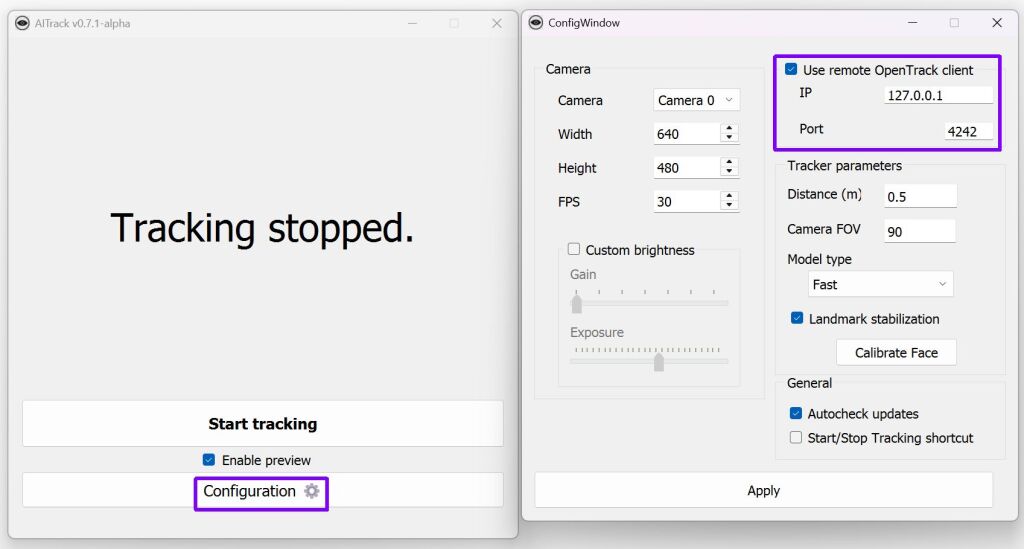Click the AITrack app icon in title bar
1024x549 pixels.
click(x=22, y=23)
